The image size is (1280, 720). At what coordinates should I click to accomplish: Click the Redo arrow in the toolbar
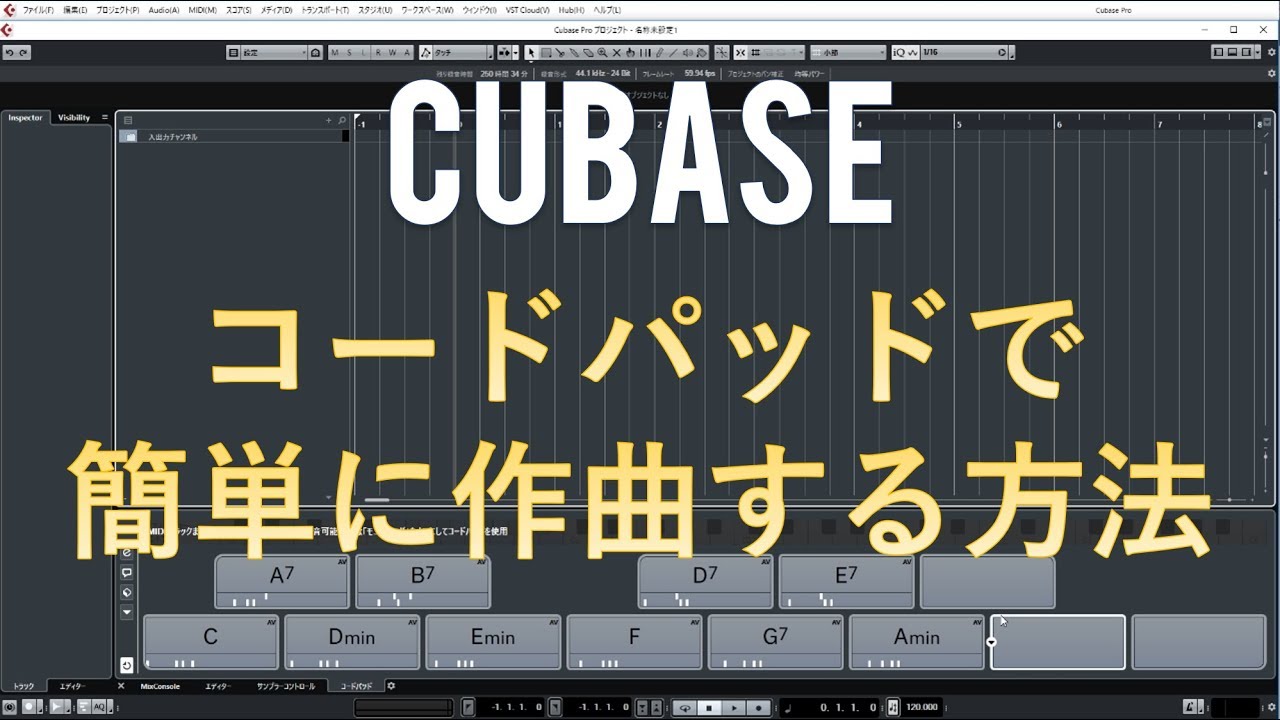point(23,52)
